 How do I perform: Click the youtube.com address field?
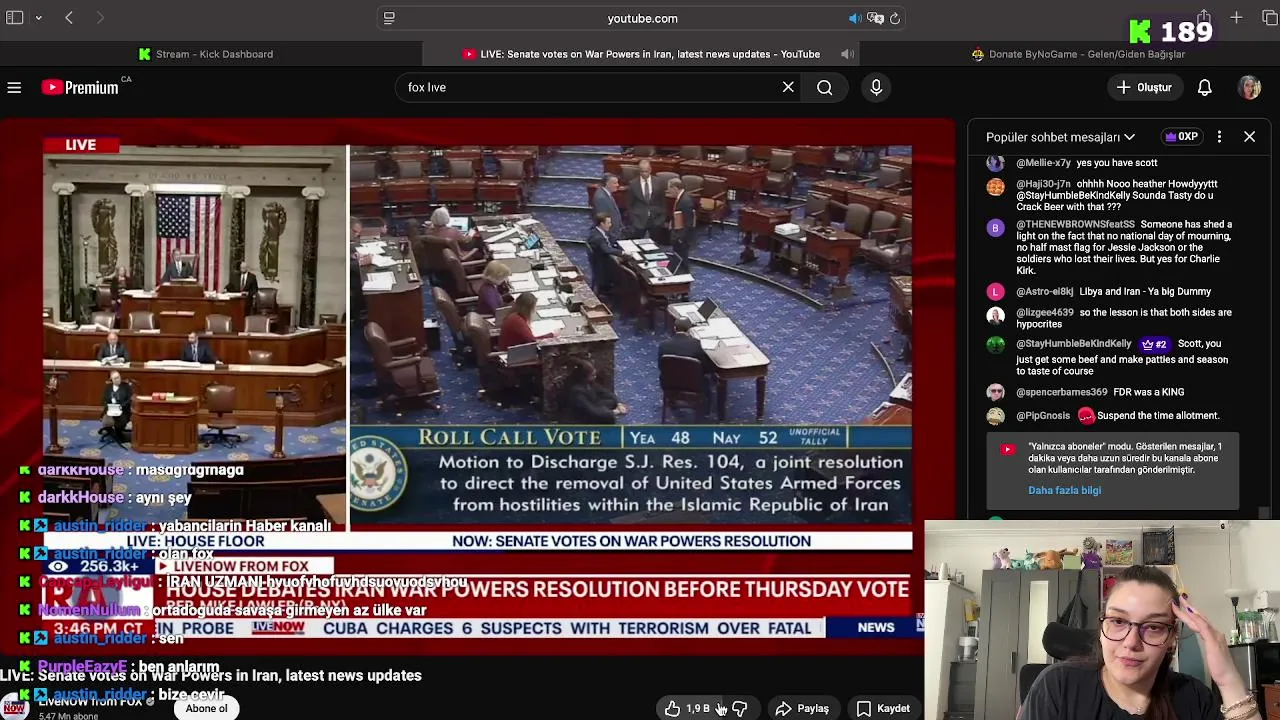[642, 18]
